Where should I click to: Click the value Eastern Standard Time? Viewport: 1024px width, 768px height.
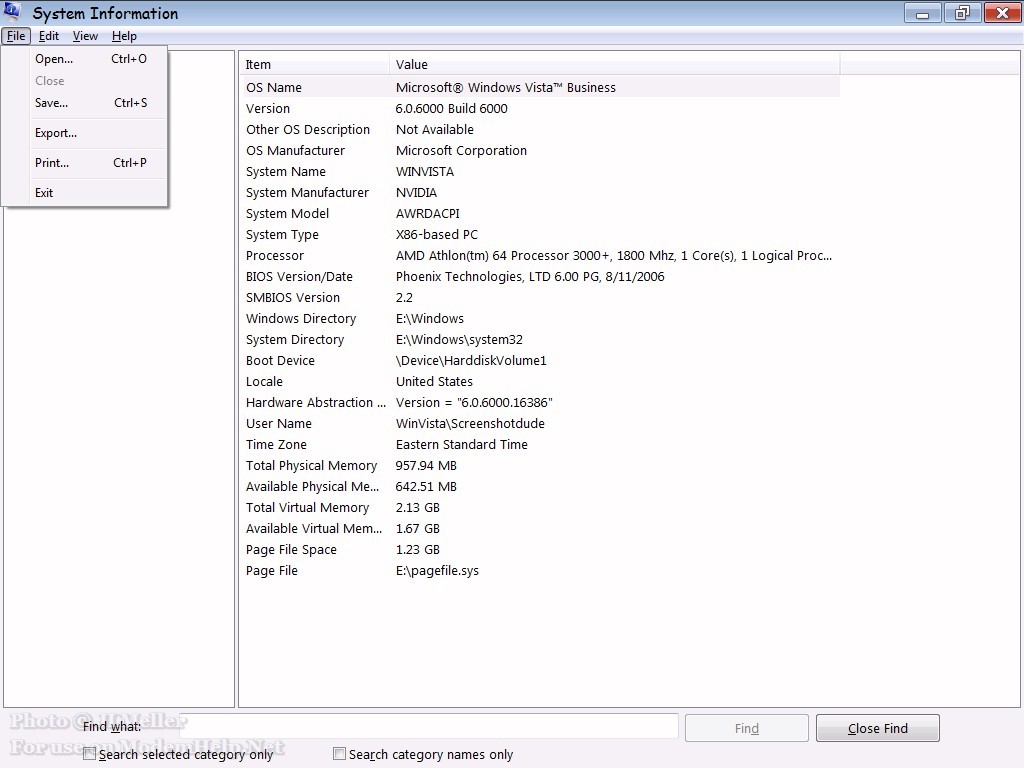point(462,444)
